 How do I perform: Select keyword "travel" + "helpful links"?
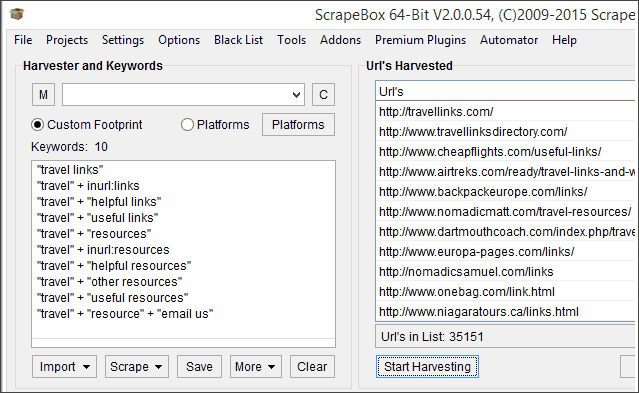pyautogui.click(x=99, y=202)
